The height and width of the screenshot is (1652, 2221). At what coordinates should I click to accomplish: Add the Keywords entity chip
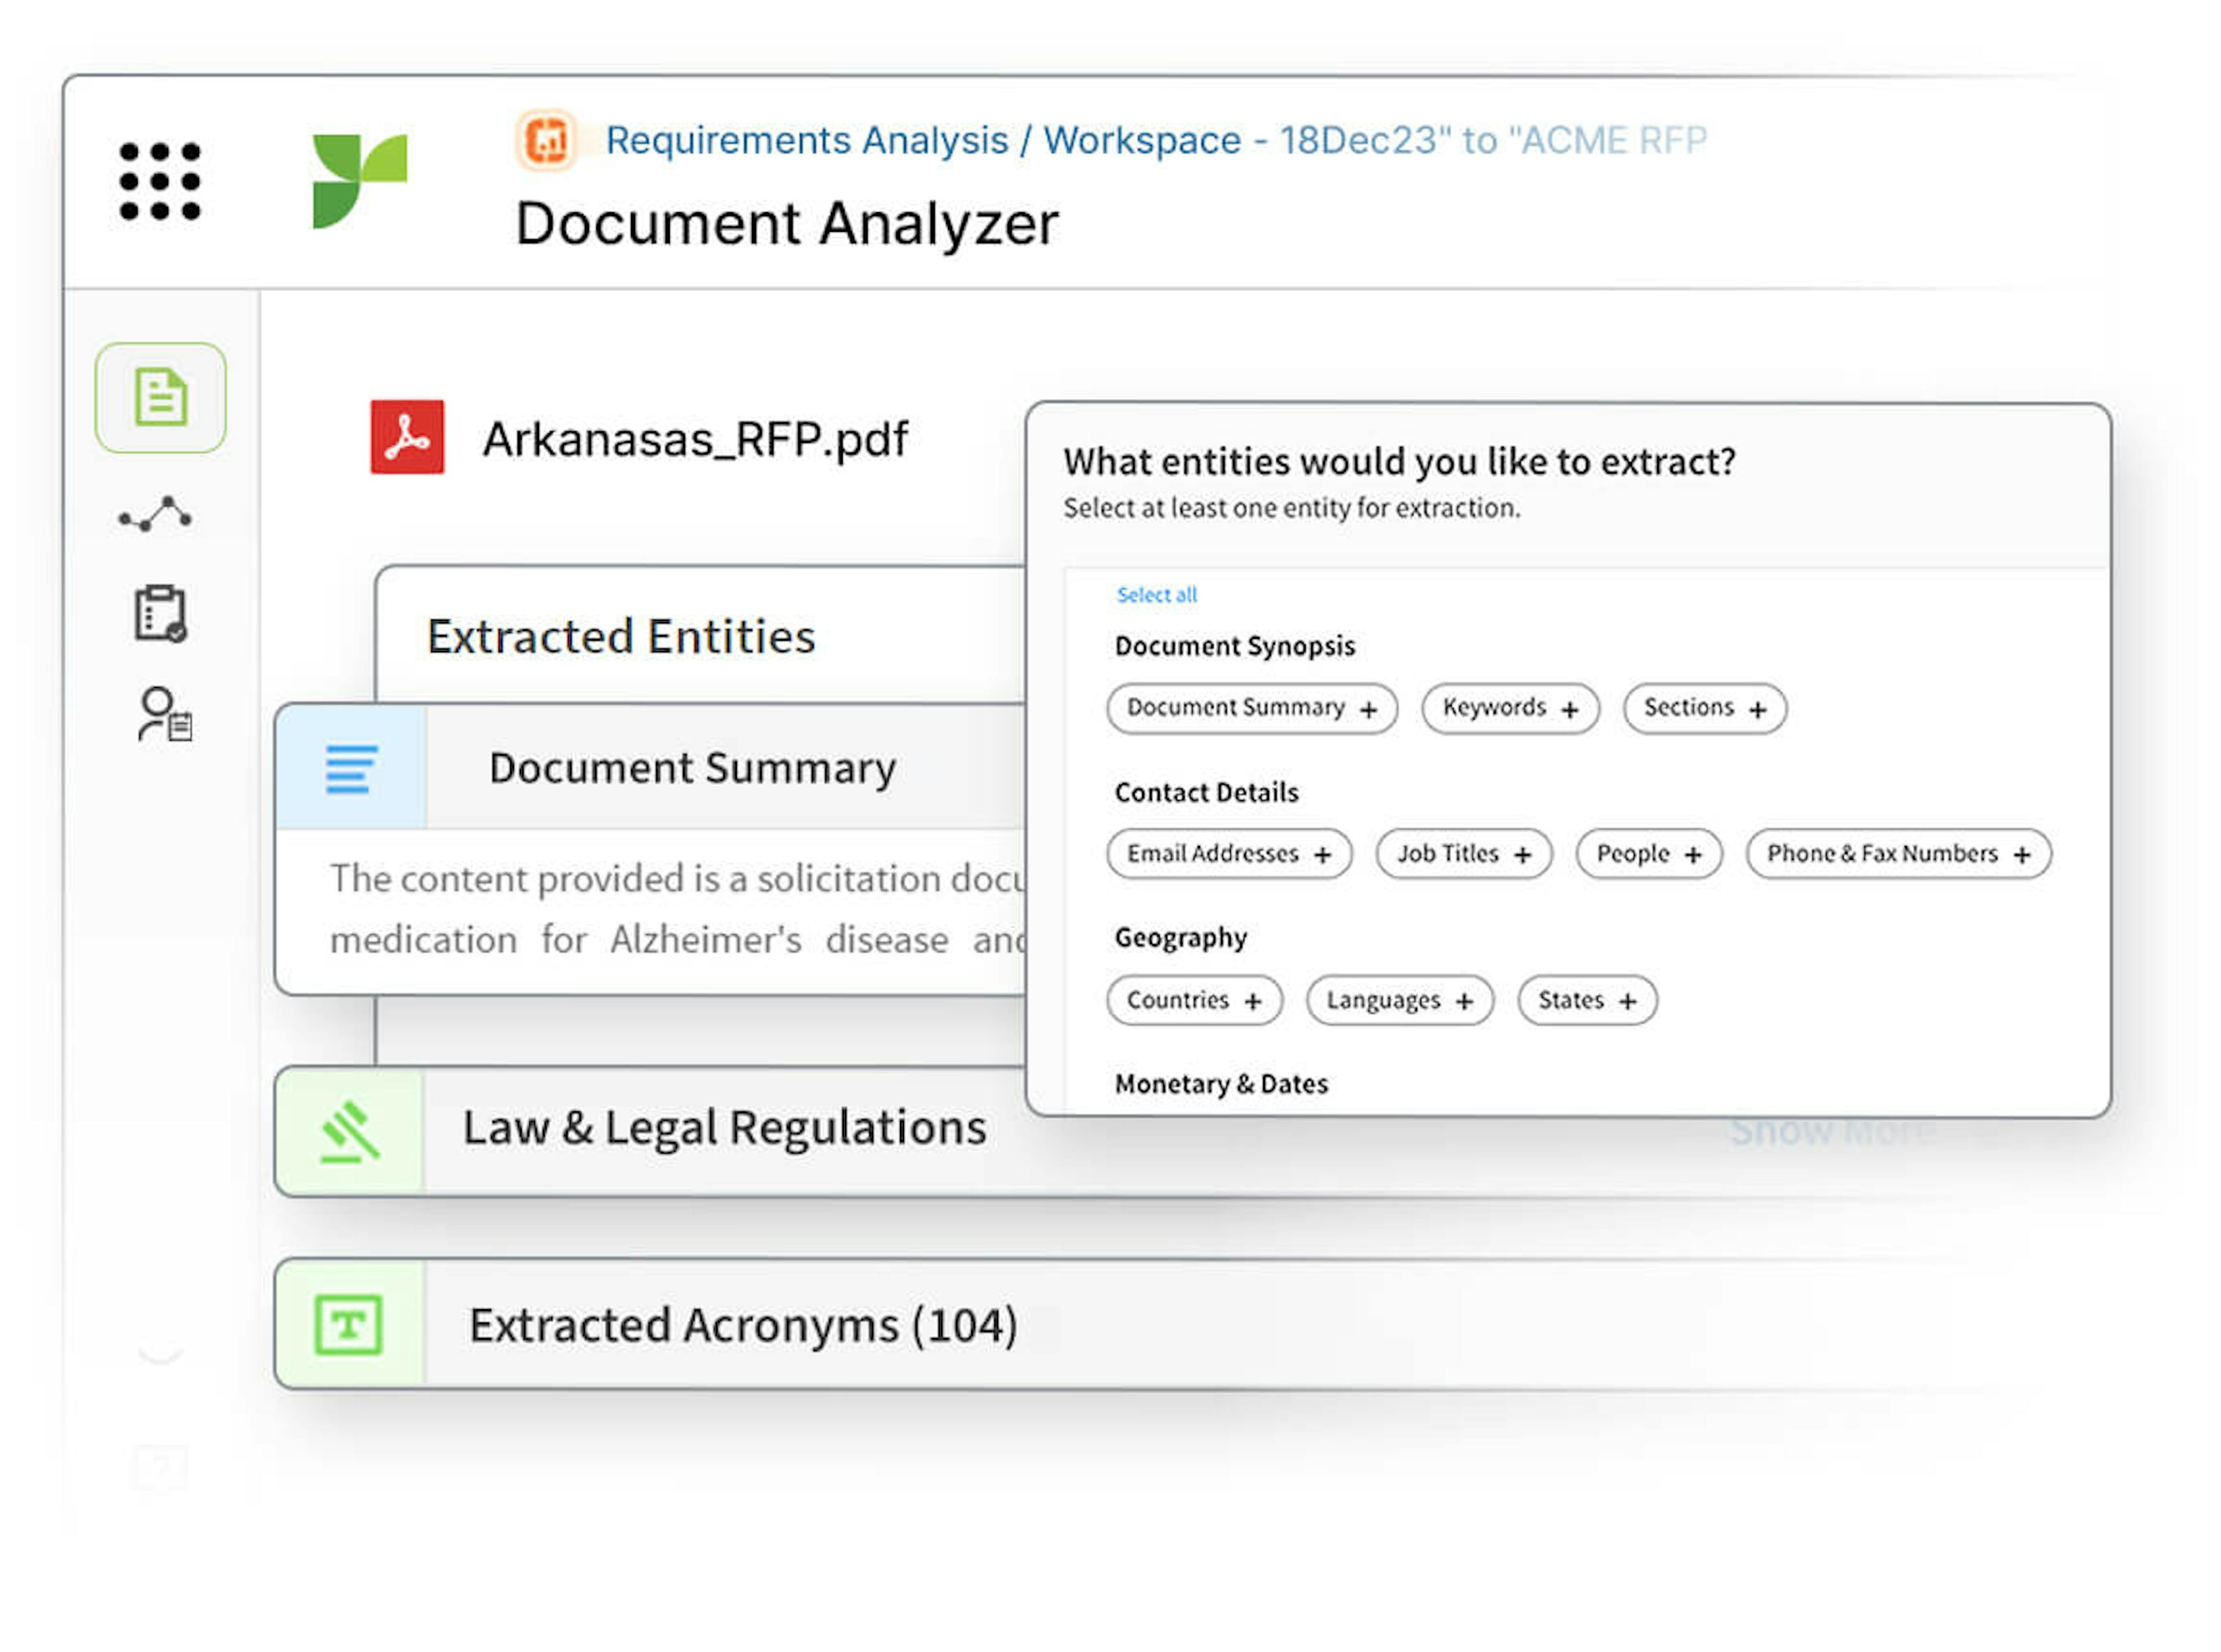[x=1509, y=708]
